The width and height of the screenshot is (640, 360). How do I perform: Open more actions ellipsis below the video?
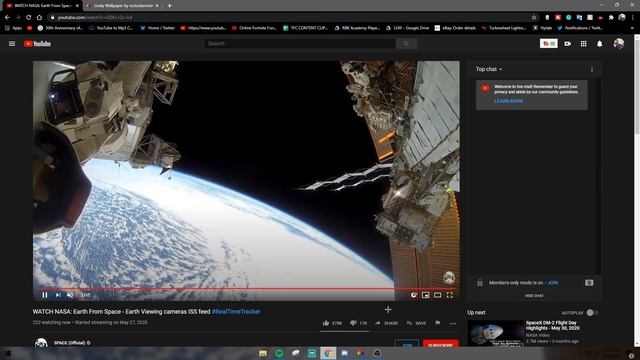tap(453, 324)
